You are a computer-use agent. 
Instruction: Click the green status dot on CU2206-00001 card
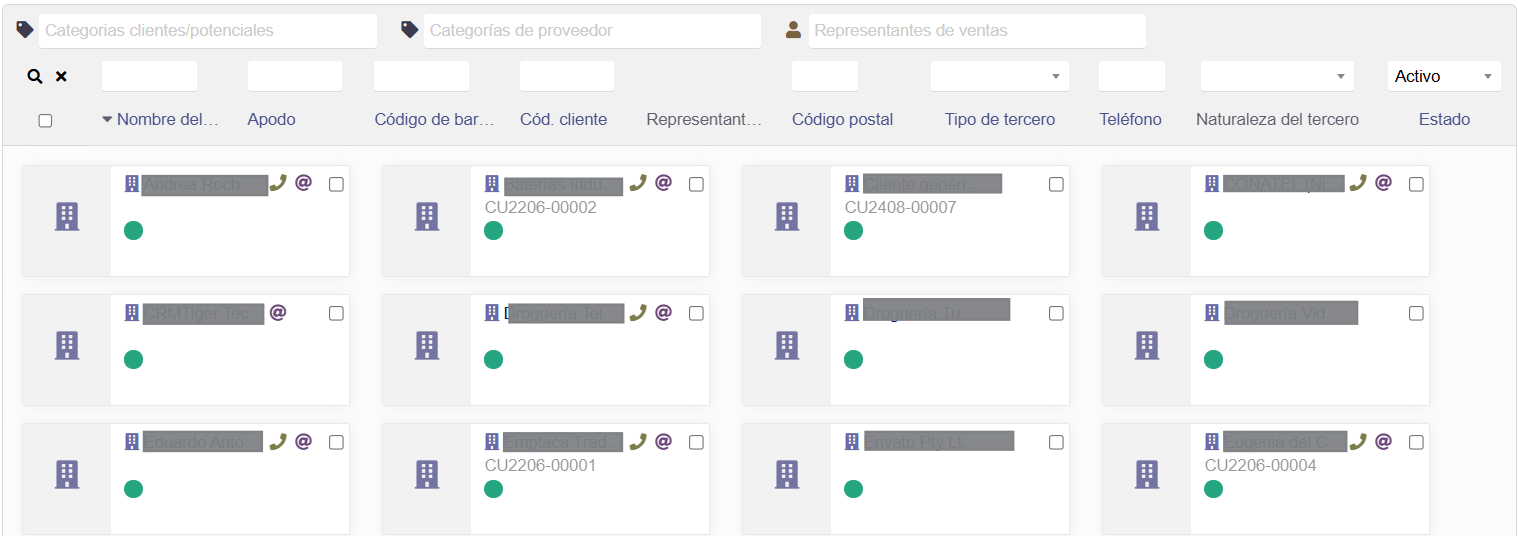[493, 489]
